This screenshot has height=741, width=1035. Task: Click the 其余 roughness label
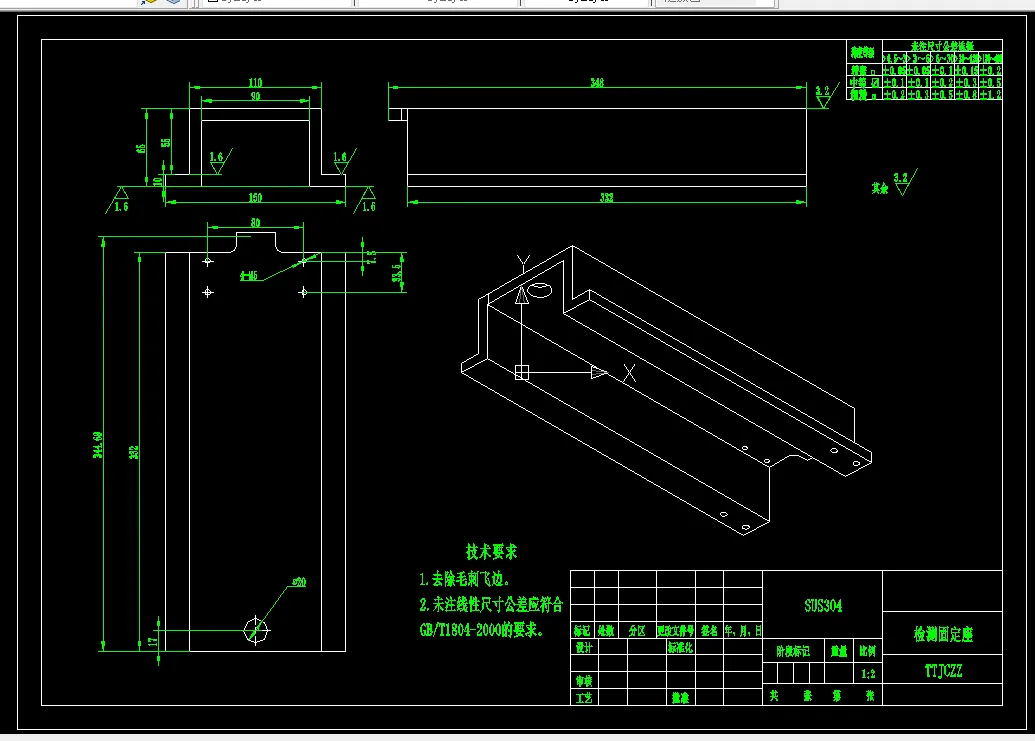point(879,189)
